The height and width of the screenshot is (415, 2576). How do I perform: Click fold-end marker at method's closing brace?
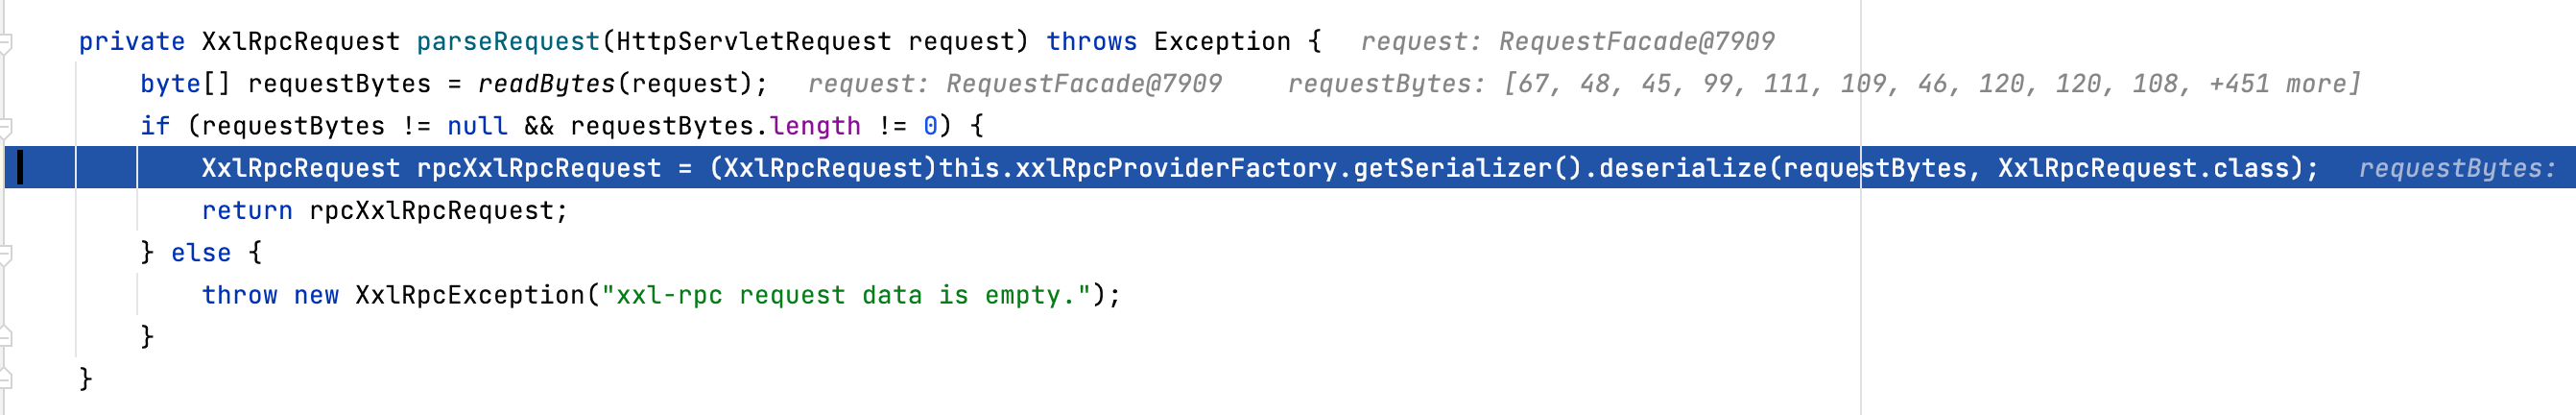6,379
